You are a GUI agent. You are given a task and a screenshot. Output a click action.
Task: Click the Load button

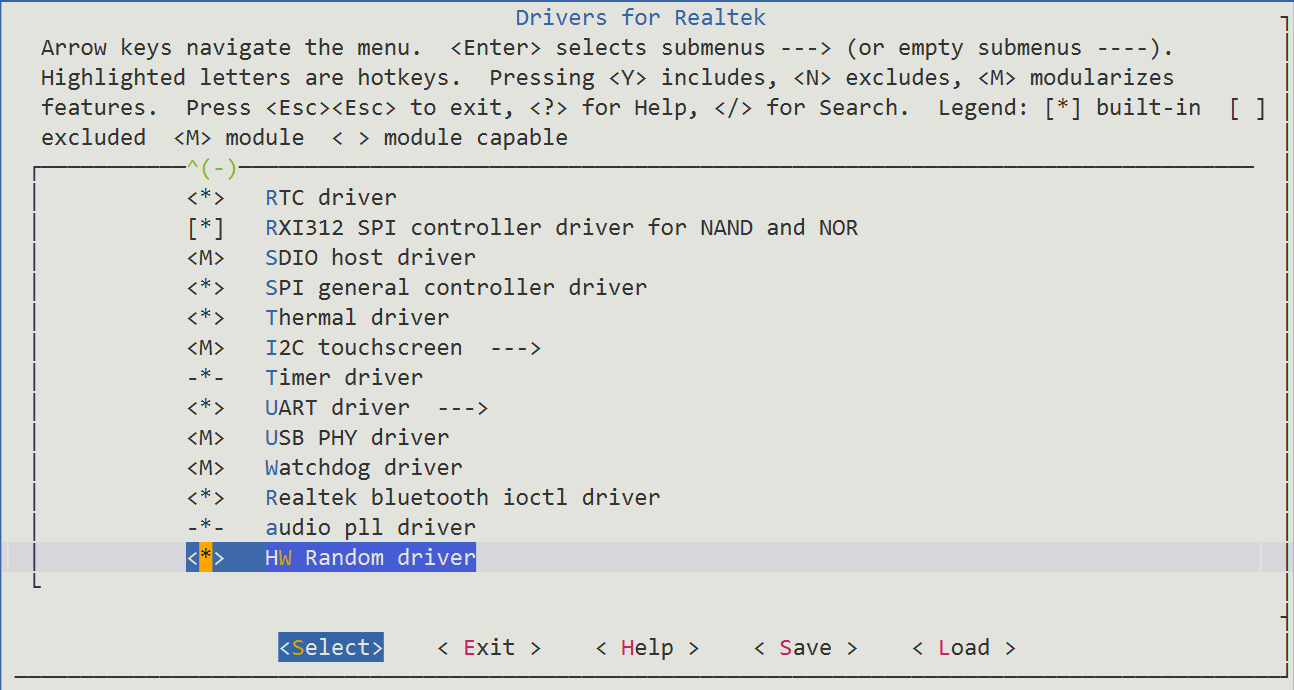point(964,648)
